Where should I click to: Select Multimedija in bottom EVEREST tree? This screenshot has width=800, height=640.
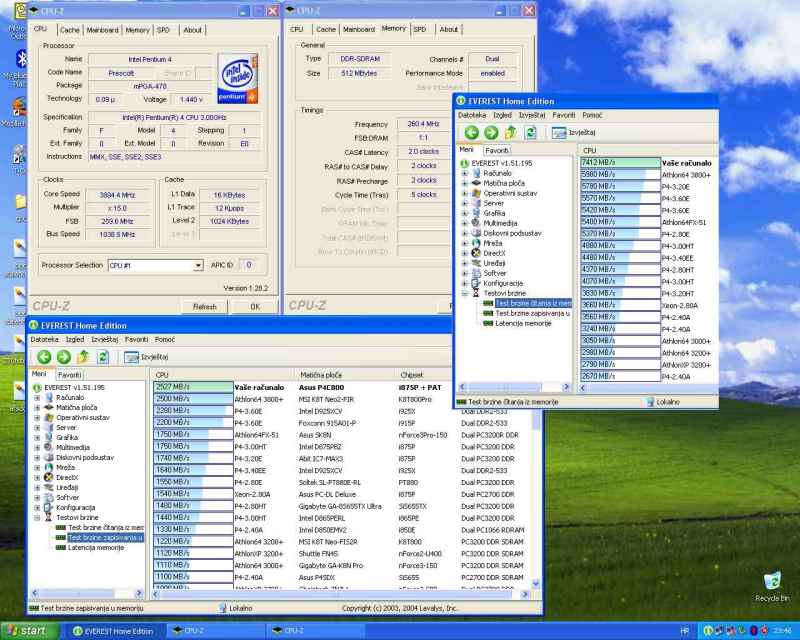click(x=73, y=447)
